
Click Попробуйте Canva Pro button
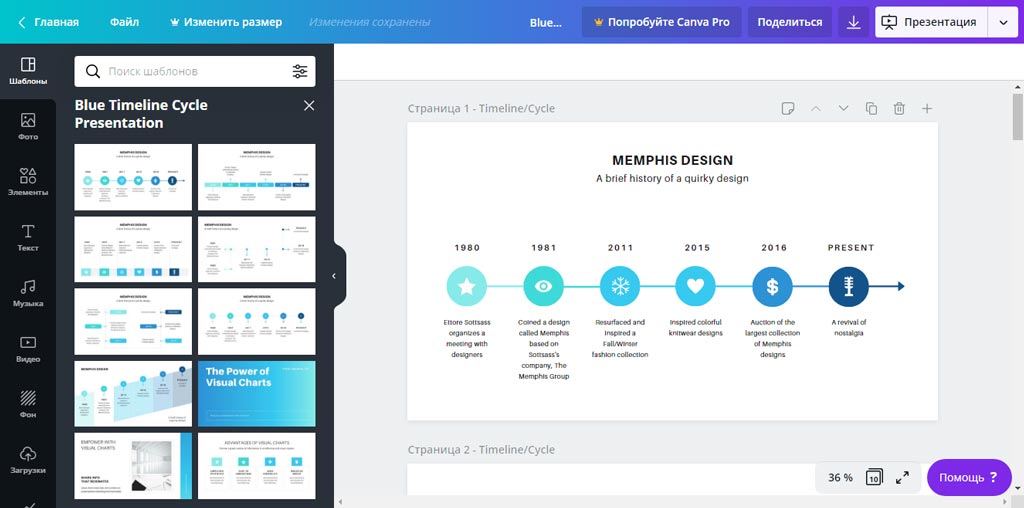(661, 22)
